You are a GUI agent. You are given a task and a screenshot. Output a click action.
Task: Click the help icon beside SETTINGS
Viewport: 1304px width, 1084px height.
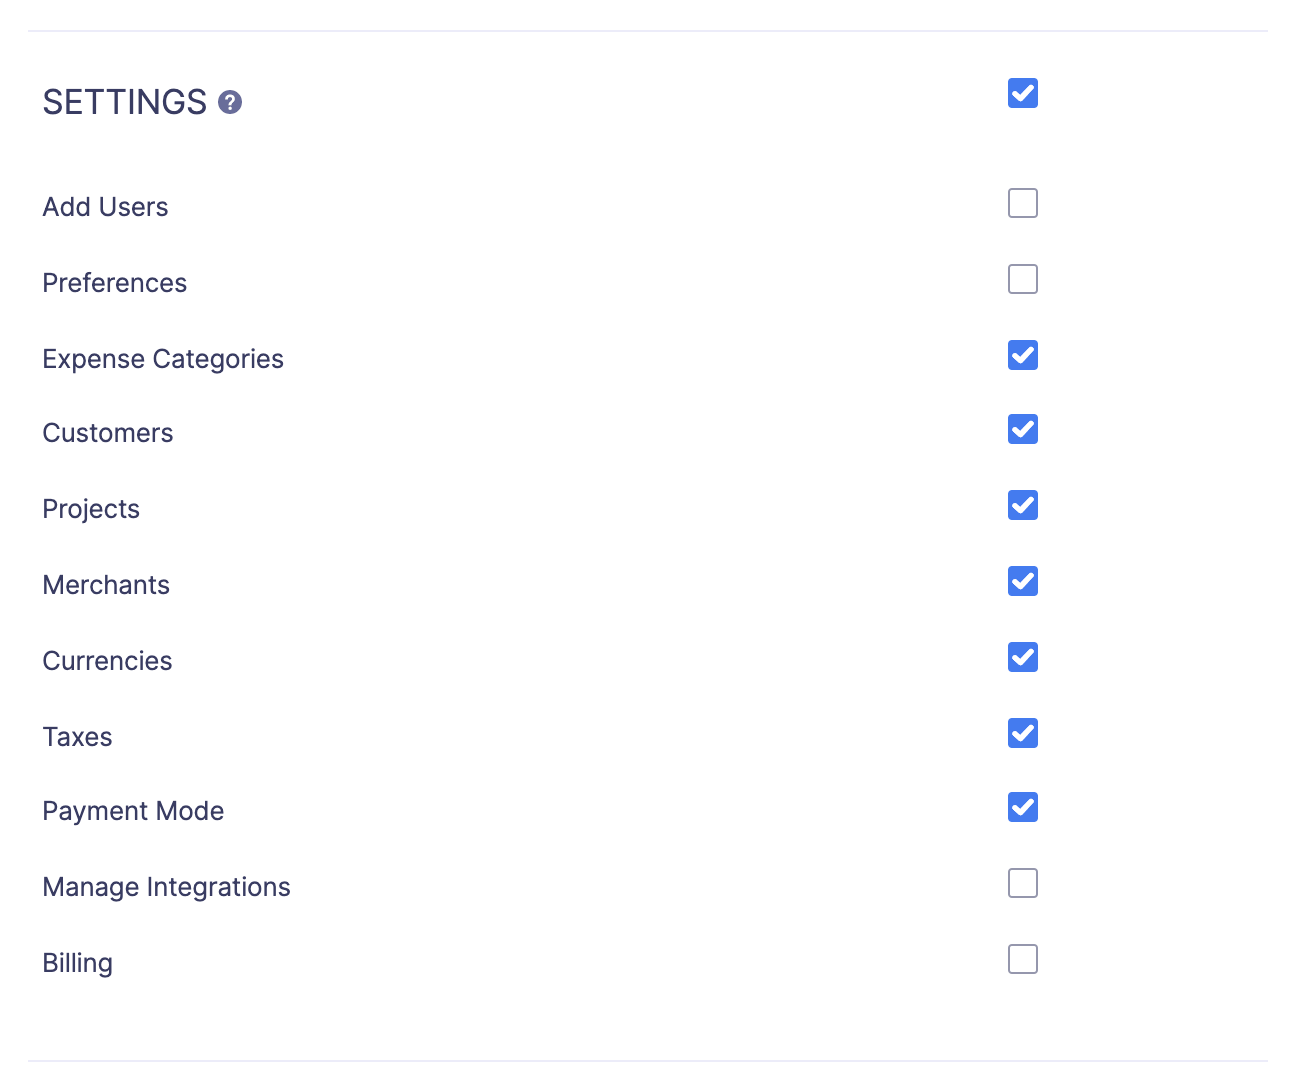point(230,102)
